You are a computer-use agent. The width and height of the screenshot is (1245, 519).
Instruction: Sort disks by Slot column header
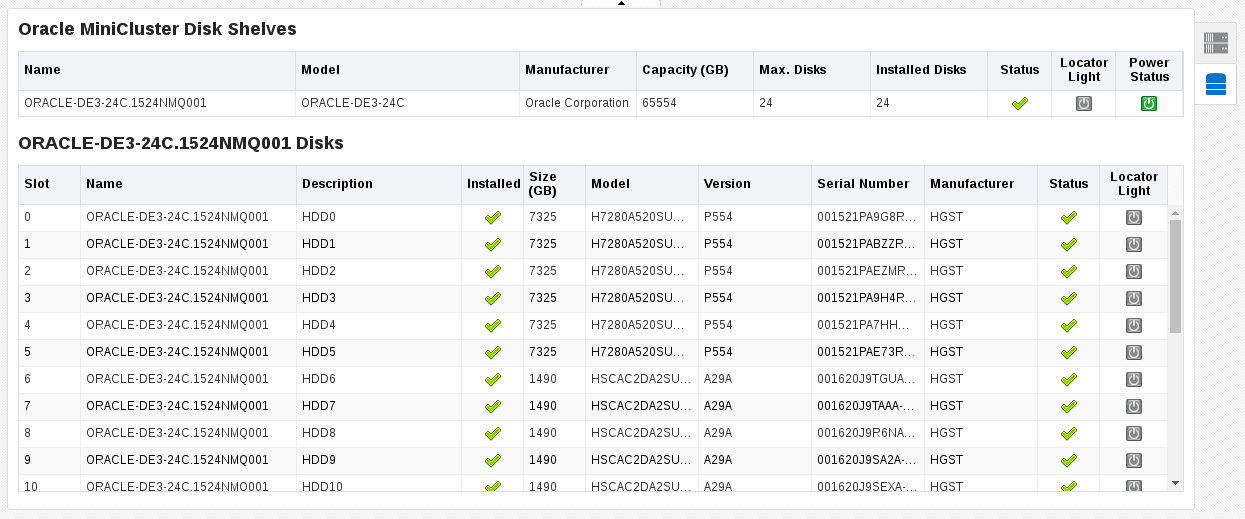[37, 184]
